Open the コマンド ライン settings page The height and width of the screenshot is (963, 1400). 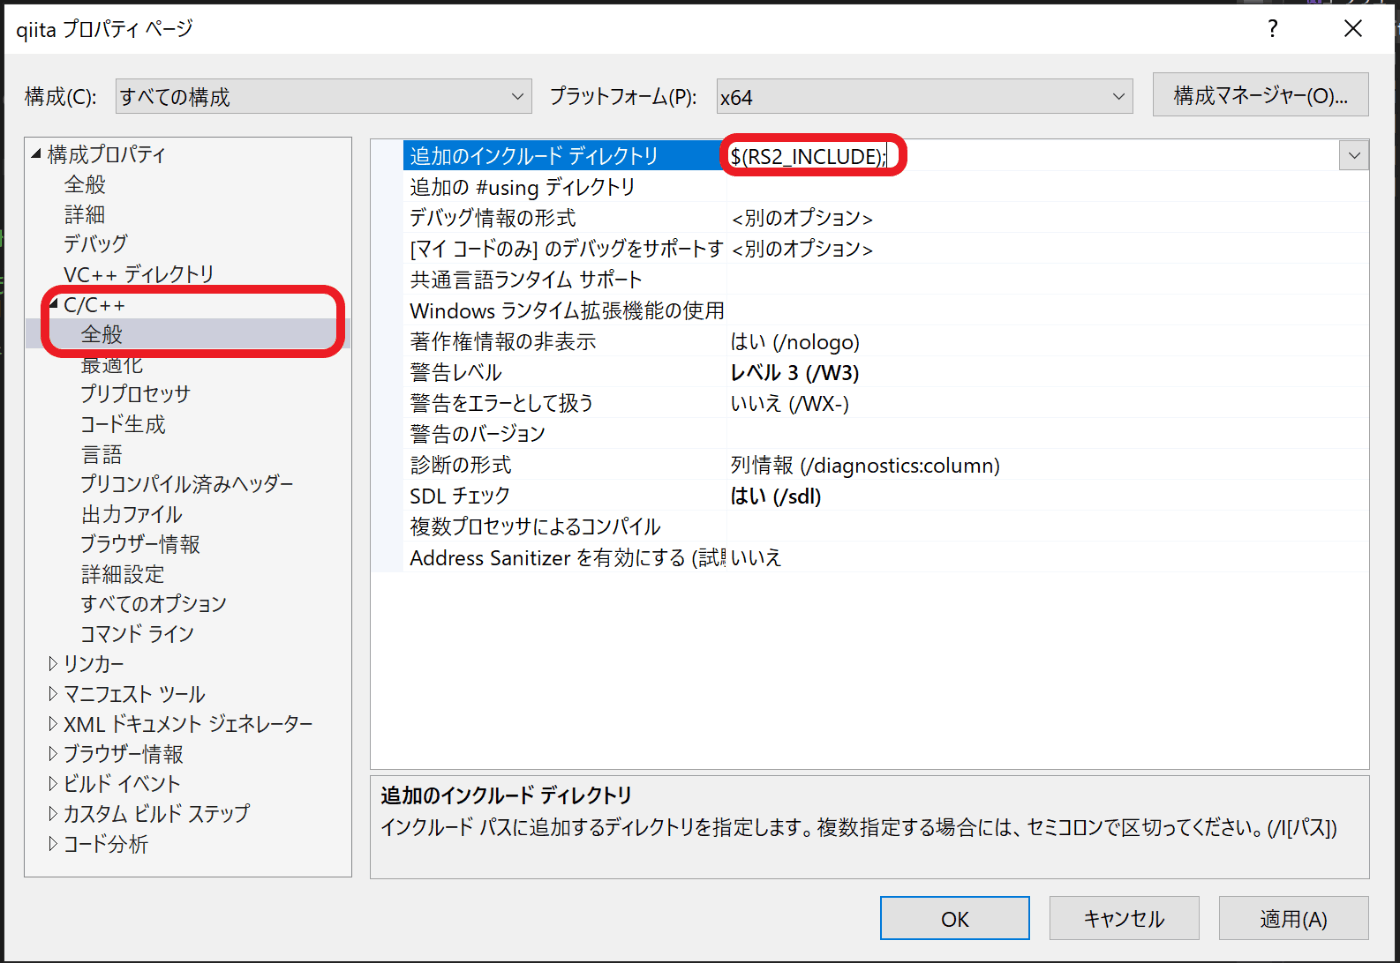point(139,633)
